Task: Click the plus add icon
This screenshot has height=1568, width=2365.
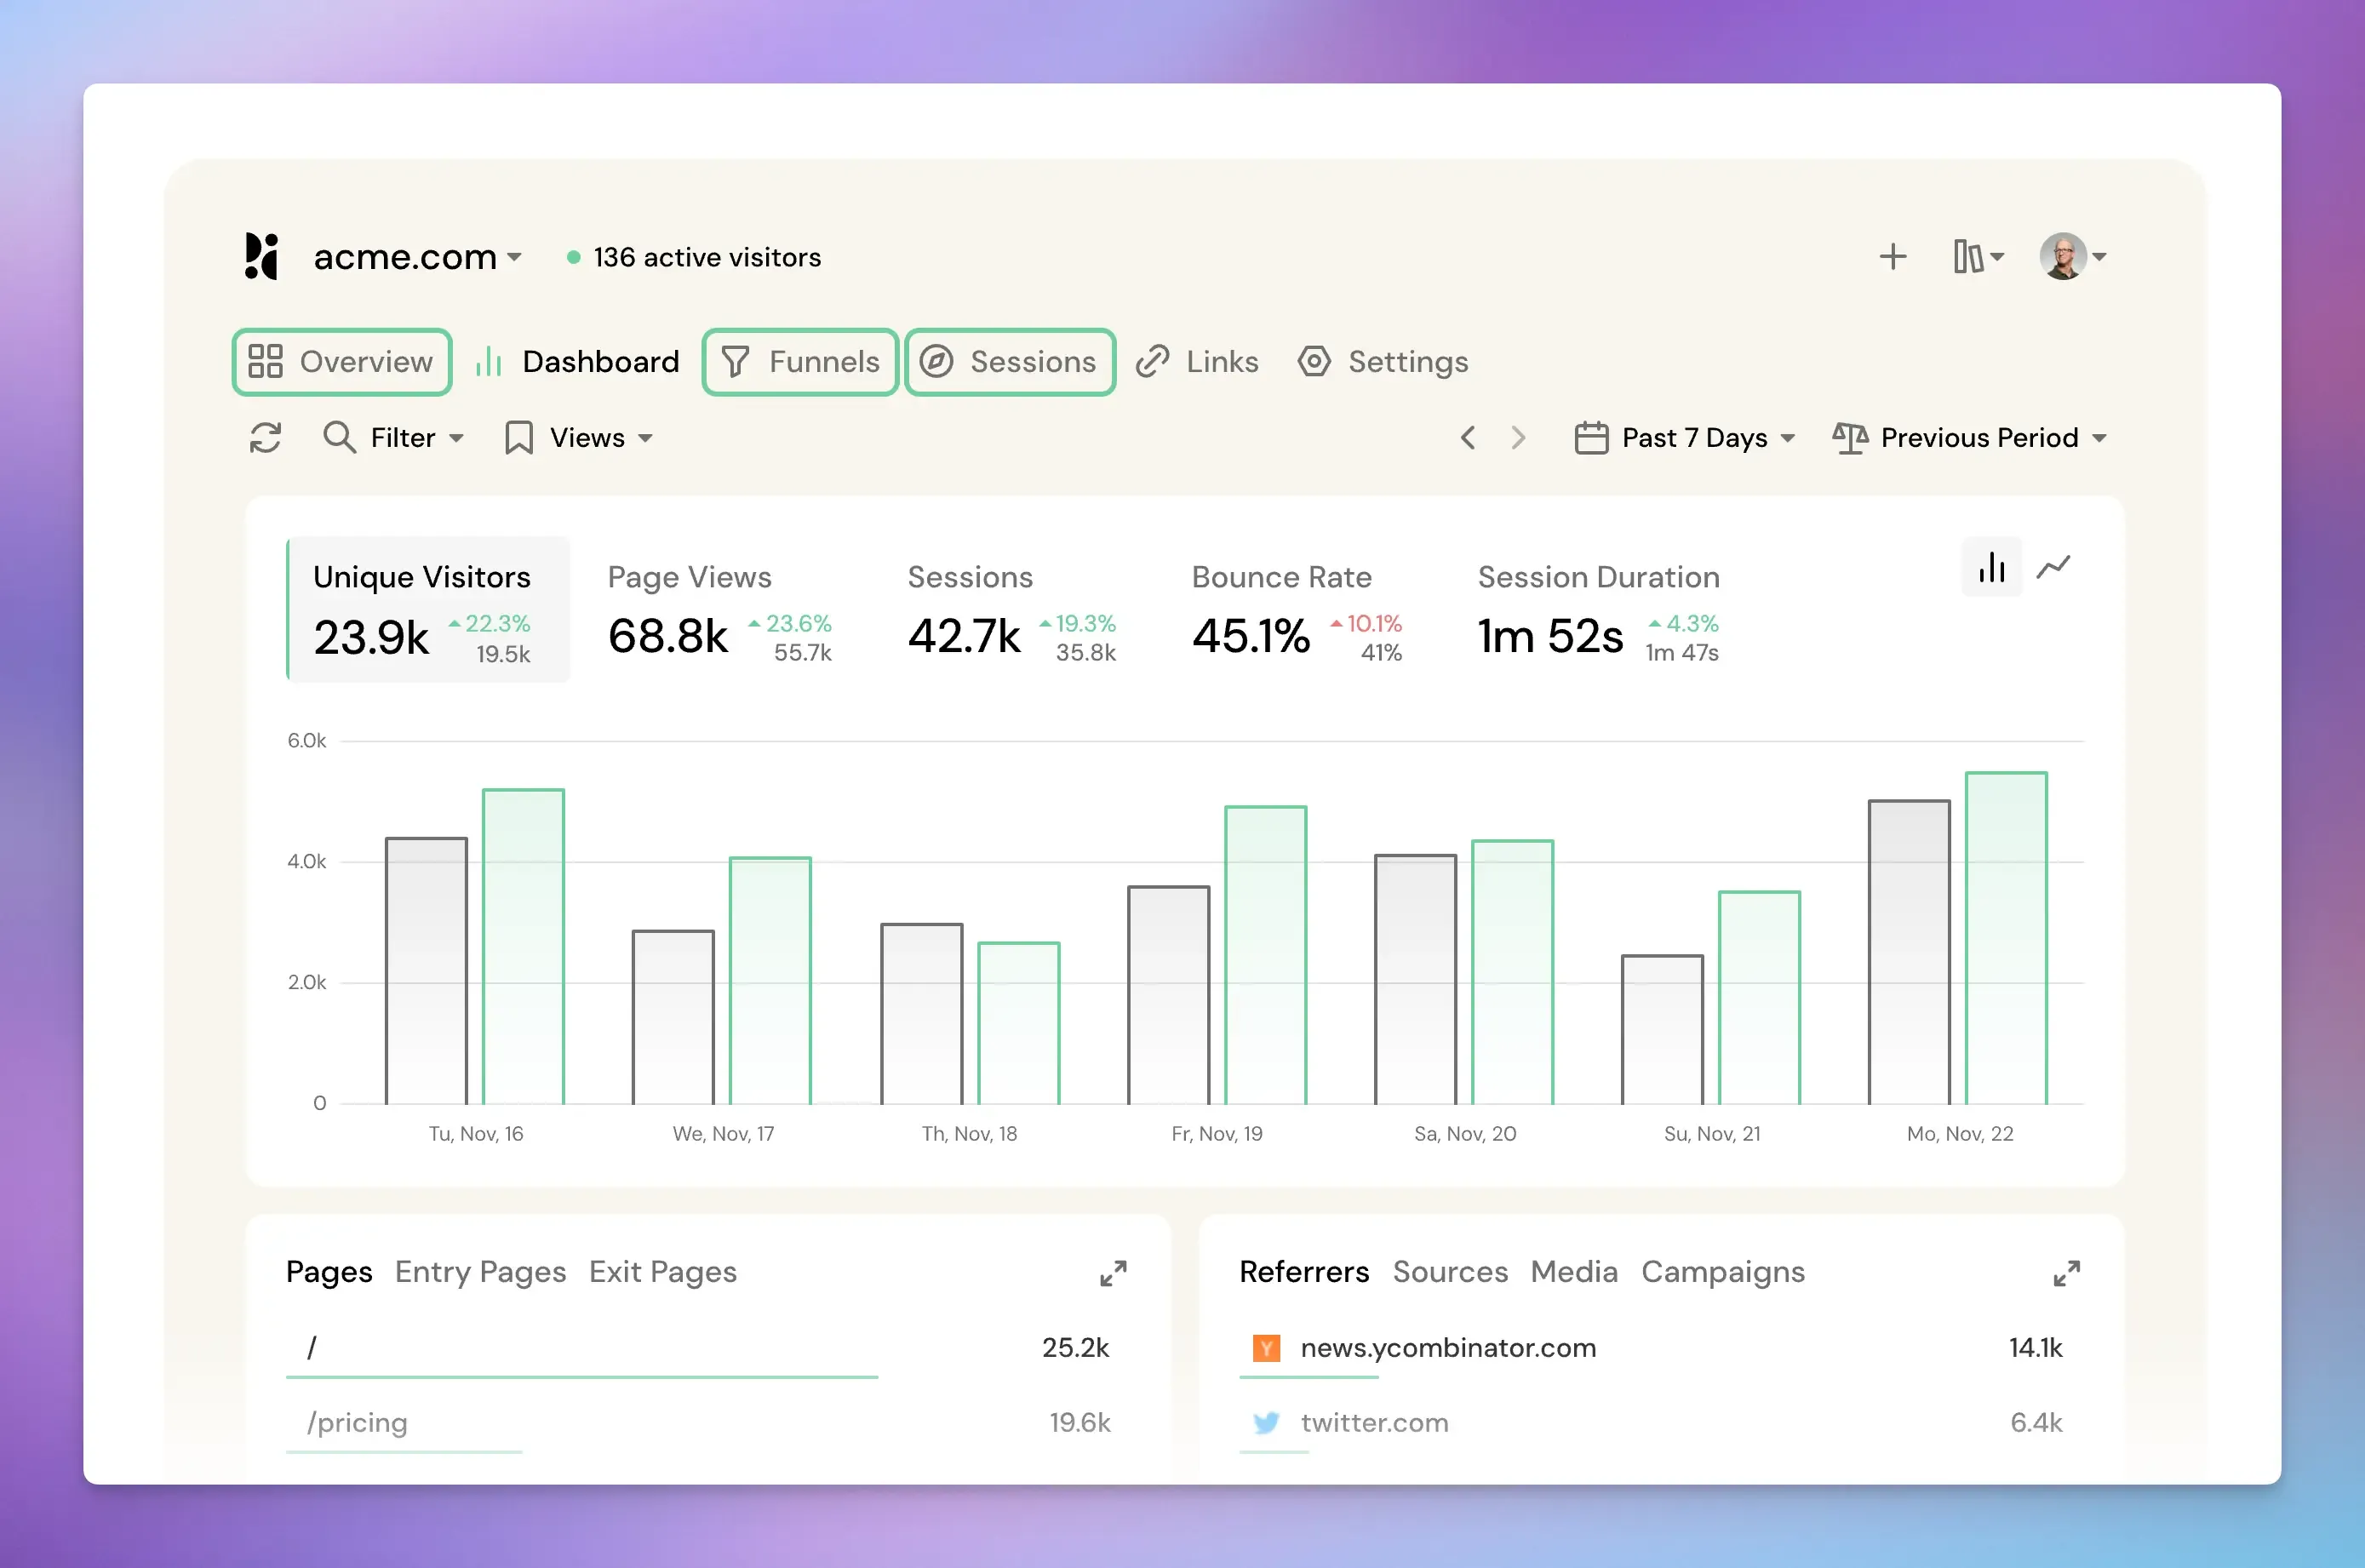Action: (x=1892, y=257)
